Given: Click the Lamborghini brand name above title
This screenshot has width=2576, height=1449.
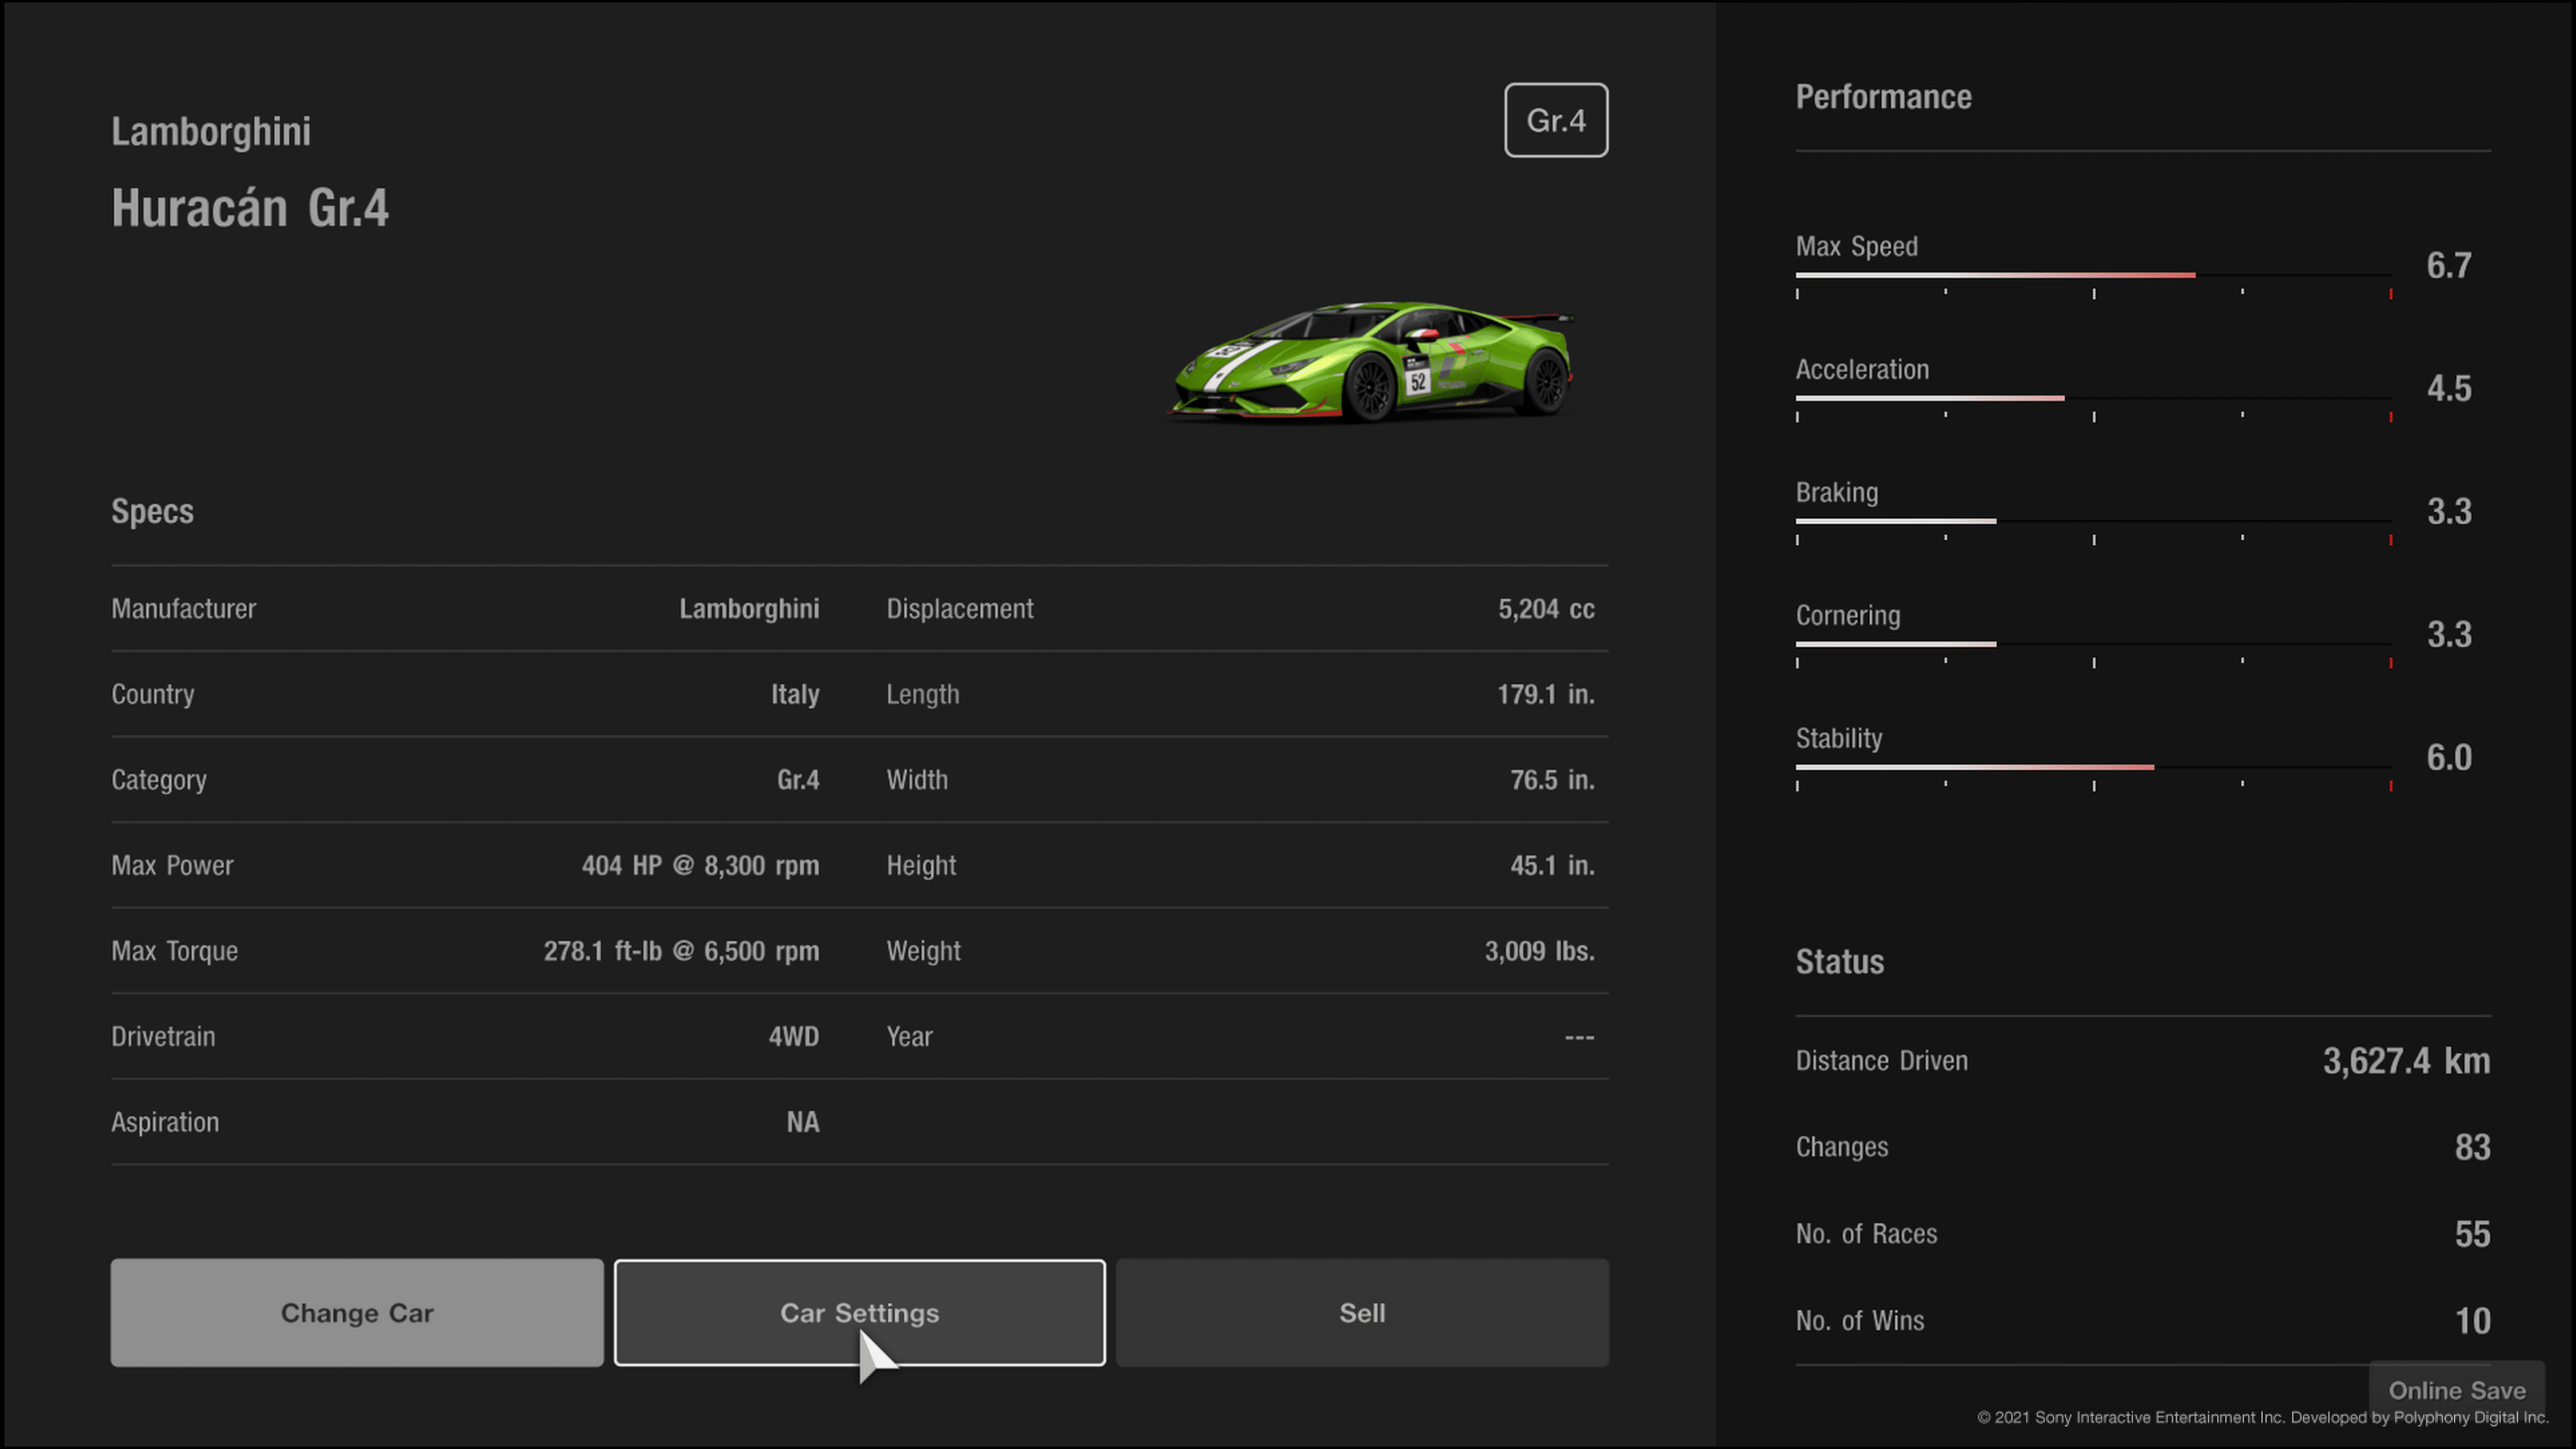Looking at the screenshot, I should (x=211, y=132).
